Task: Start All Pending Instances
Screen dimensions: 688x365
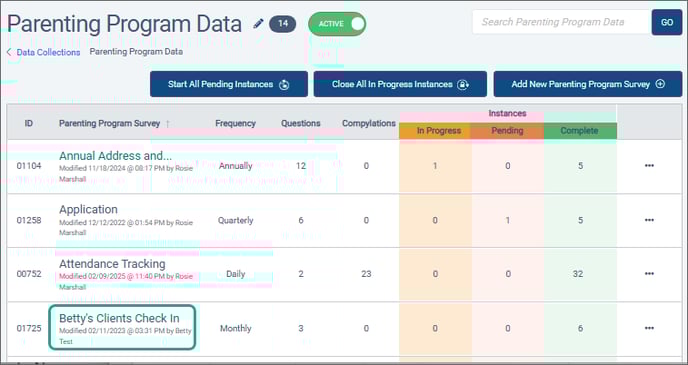Action: 229,84
